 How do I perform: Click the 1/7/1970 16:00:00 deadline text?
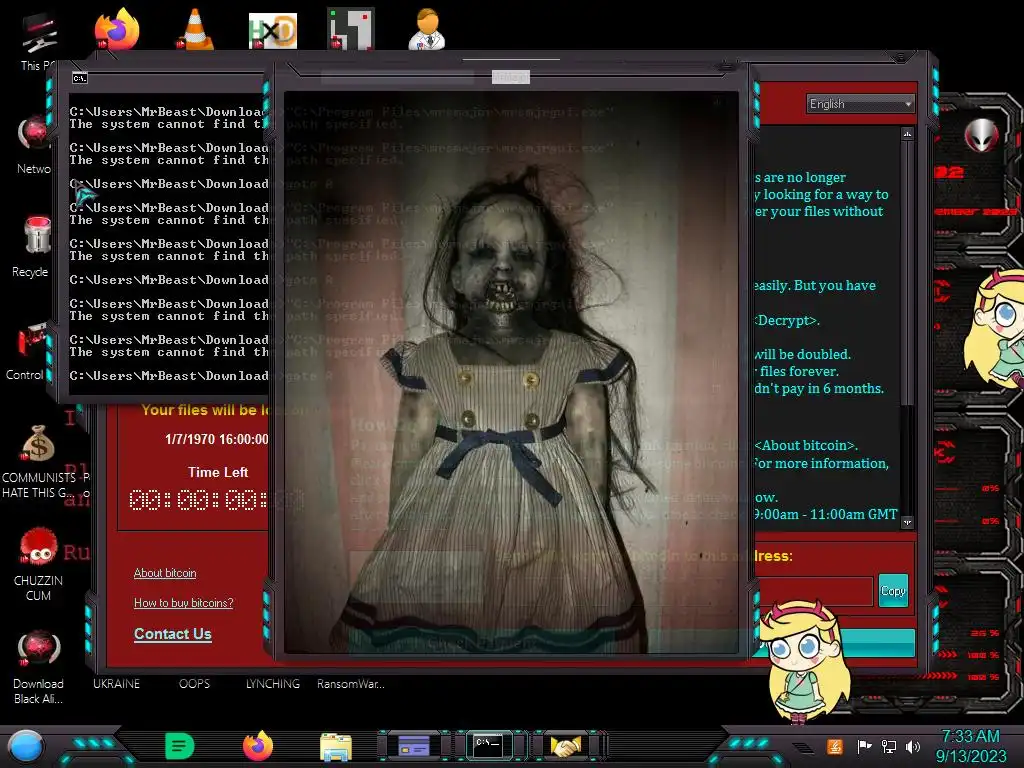tap(216, 439)
